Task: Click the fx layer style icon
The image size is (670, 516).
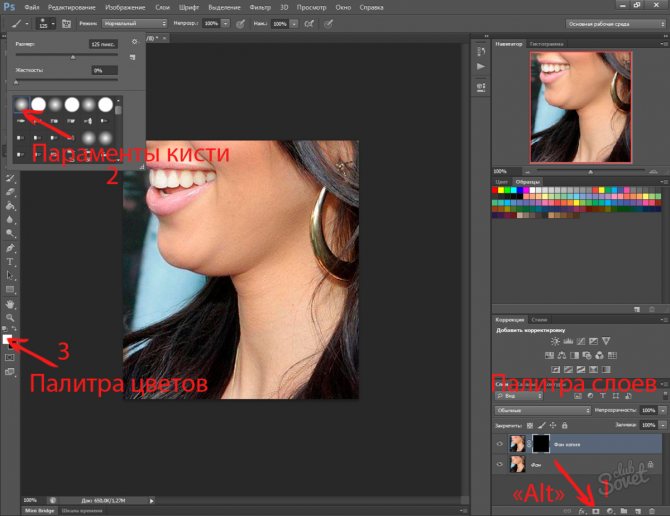Action: click(581, 509)
